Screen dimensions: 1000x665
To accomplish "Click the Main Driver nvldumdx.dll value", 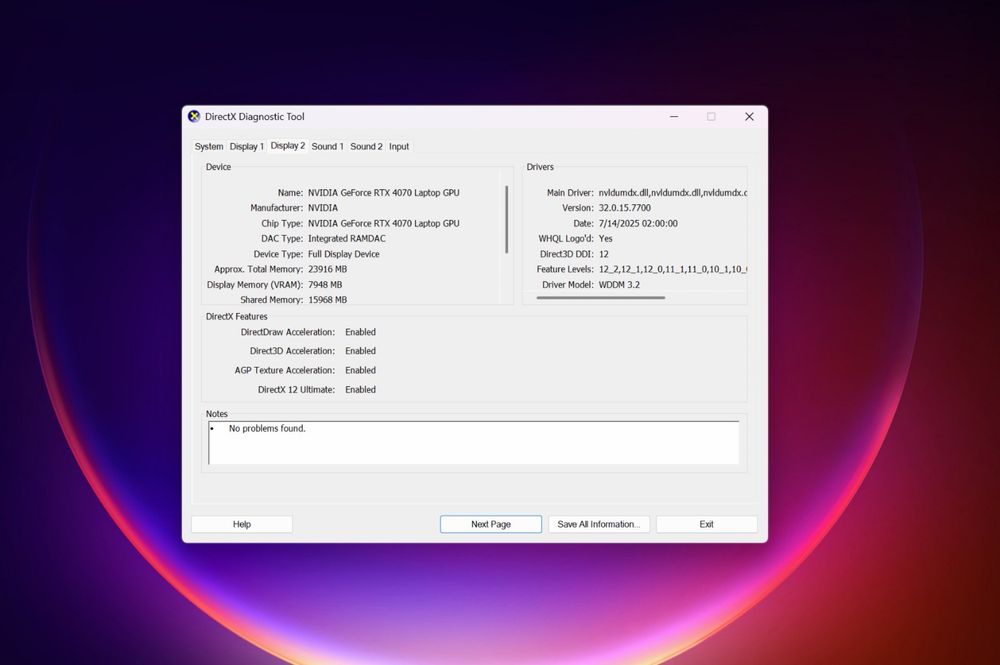I will click(672, 193).
